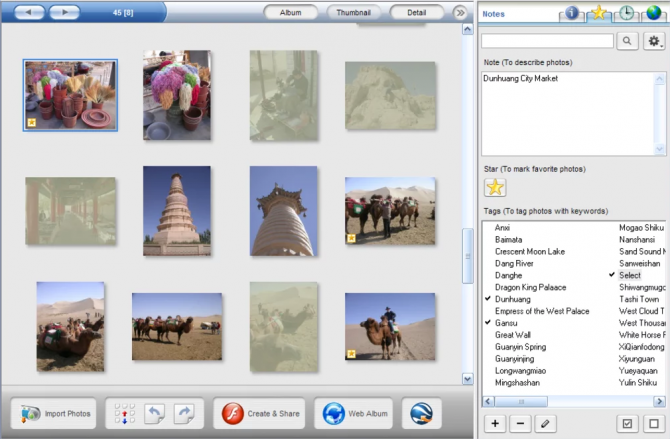Rotate photo right with clockwise arrow
Image resolution: width=670 pixels, height=439 pixels.
pyautogui.click(x=185, y=413)
